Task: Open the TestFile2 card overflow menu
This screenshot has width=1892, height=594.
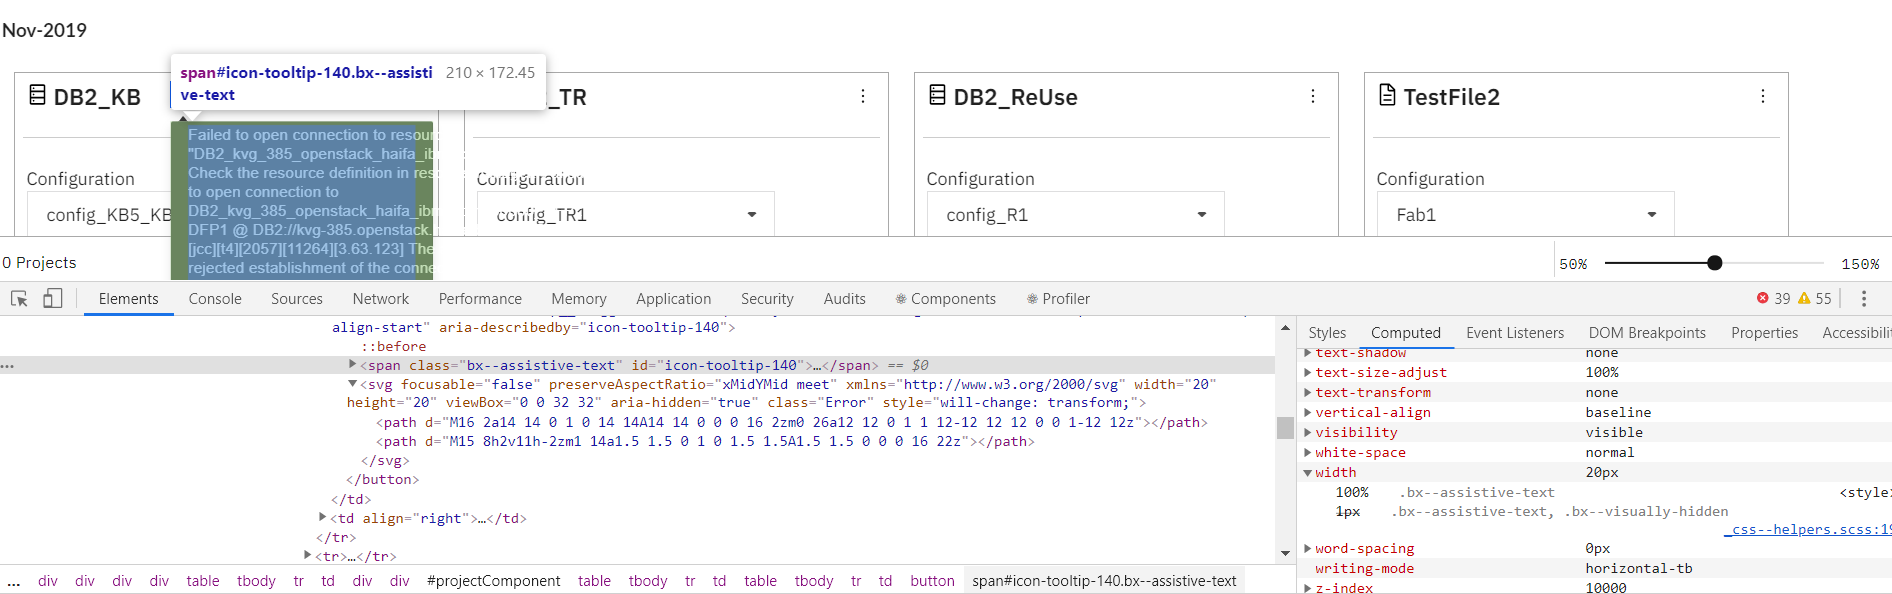Action: [x=1763, y=96]
